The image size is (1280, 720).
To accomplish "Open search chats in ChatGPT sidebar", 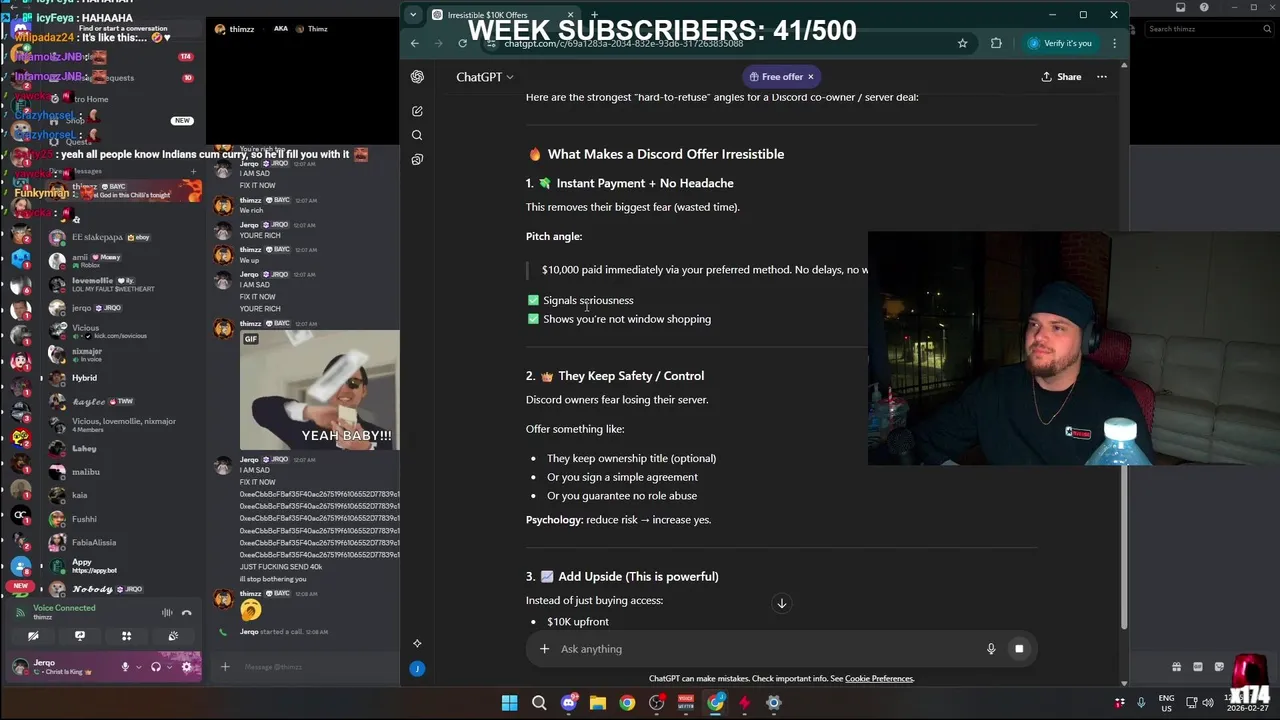I will pos(417,135).
